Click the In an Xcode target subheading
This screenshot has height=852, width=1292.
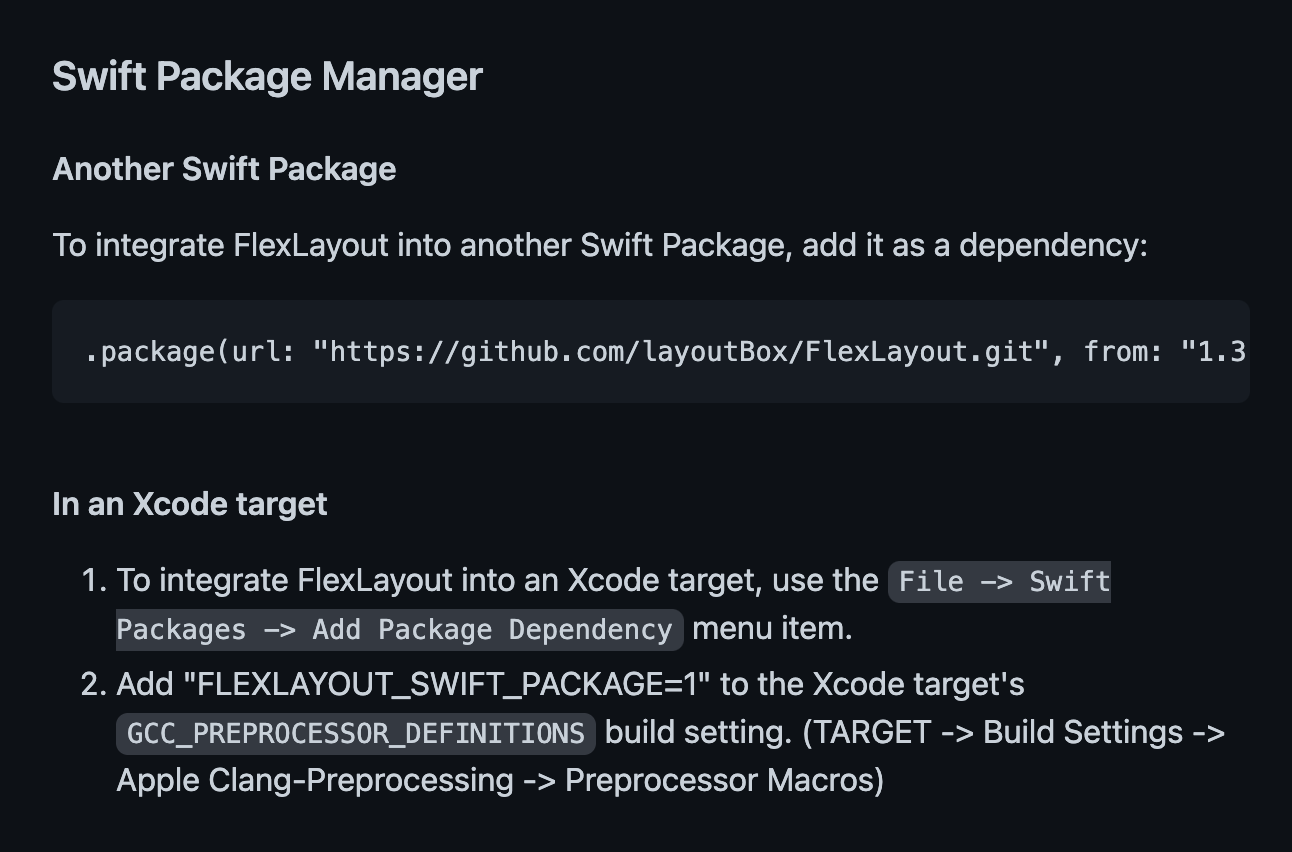point(190,504)
